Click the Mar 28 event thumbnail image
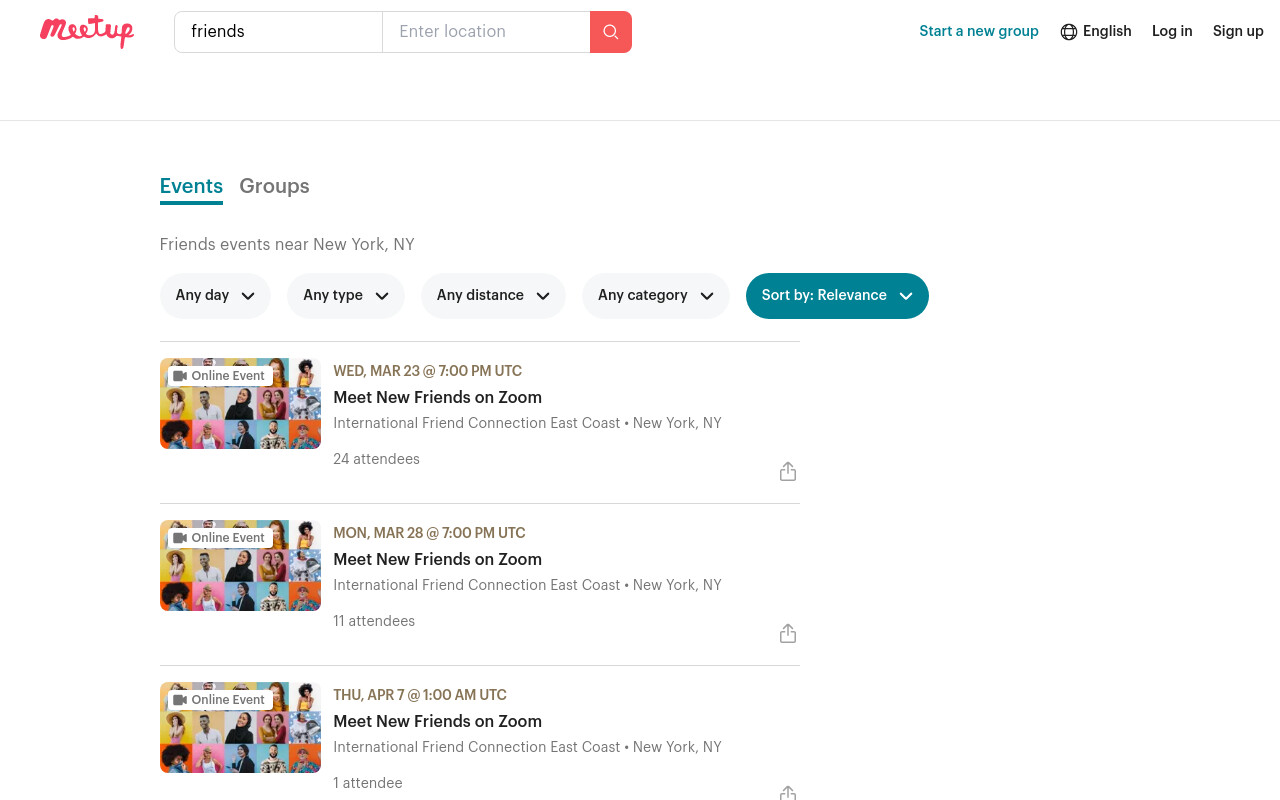 240,566
